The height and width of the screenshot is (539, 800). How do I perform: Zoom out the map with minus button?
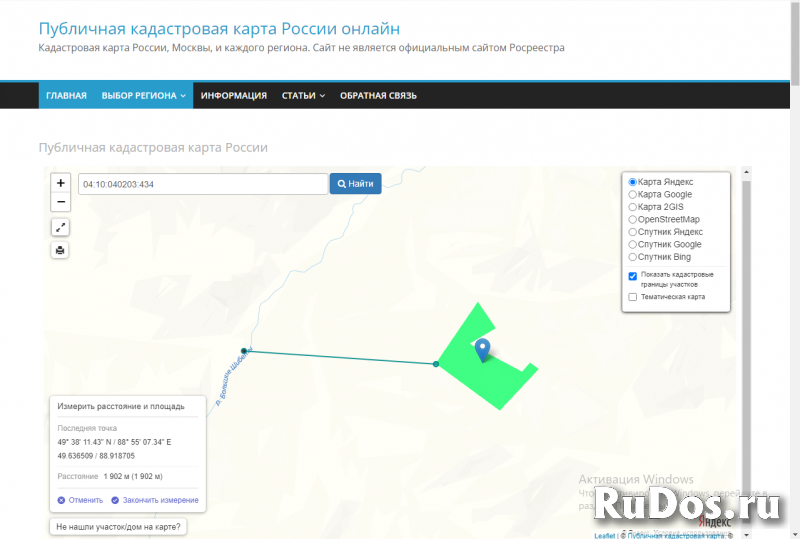61,202
